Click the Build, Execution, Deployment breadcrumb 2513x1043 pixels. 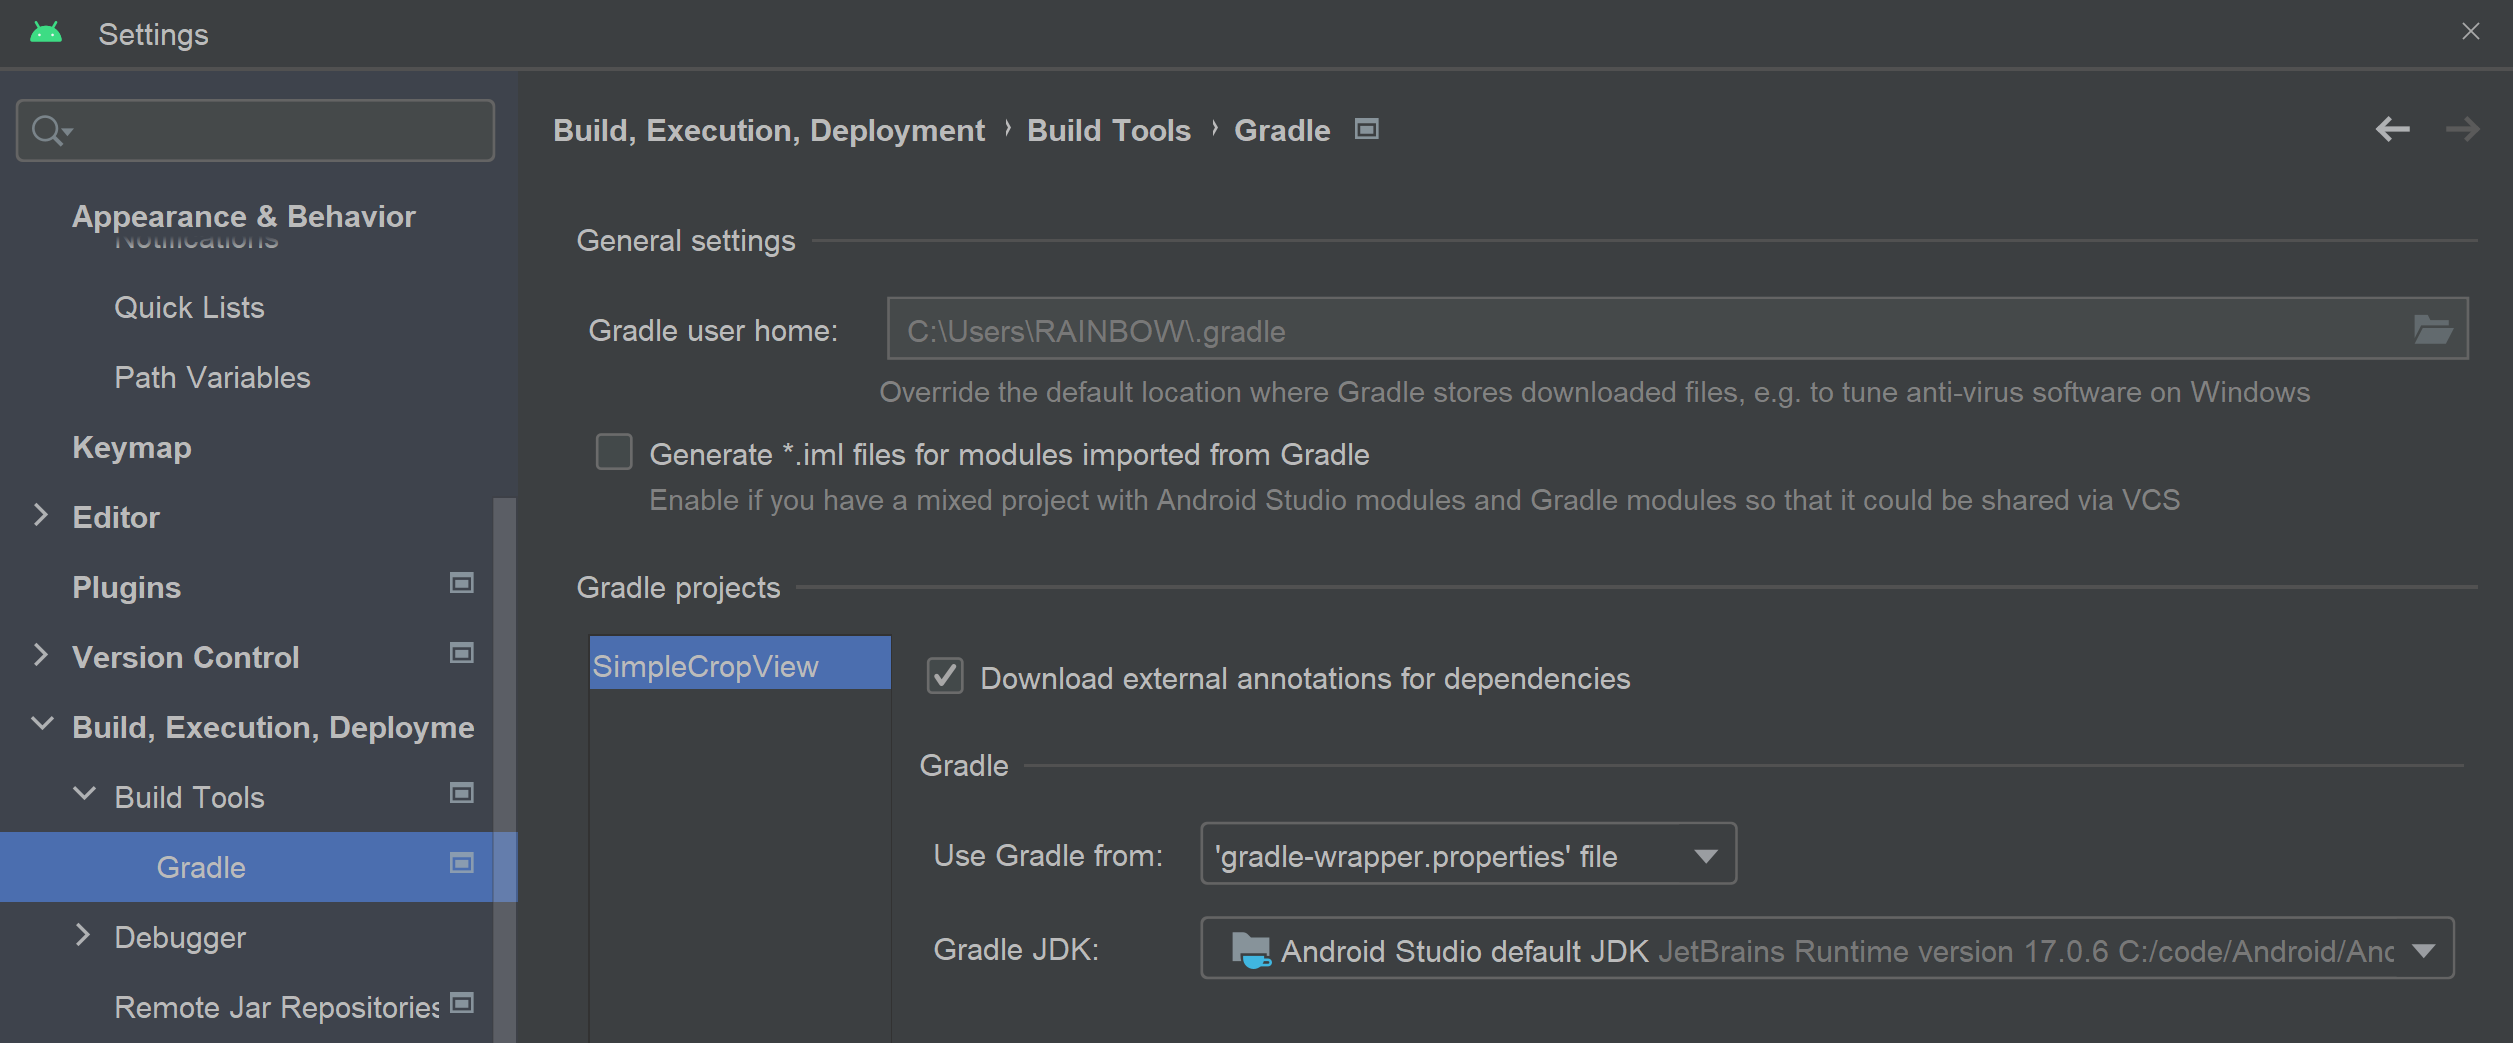(x=769, y=131)
